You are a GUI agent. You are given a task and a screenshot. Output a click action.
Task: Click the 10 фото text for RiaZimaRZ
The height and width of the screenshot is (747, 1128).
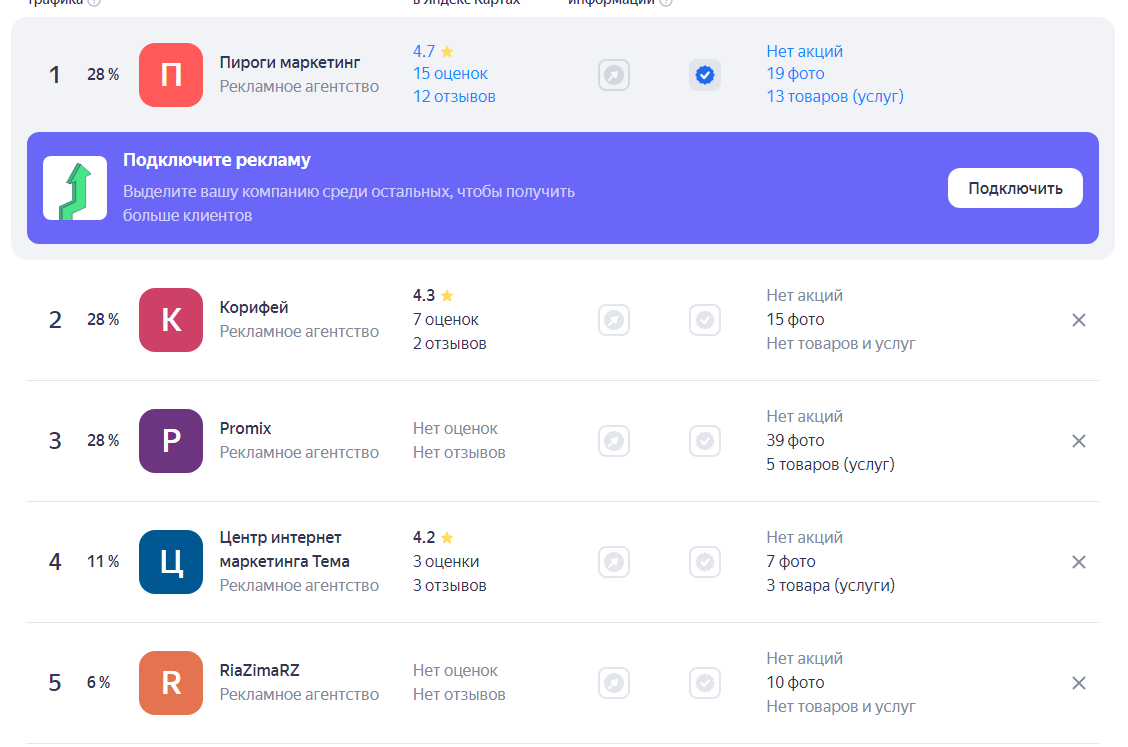click(x=795, y=682)
